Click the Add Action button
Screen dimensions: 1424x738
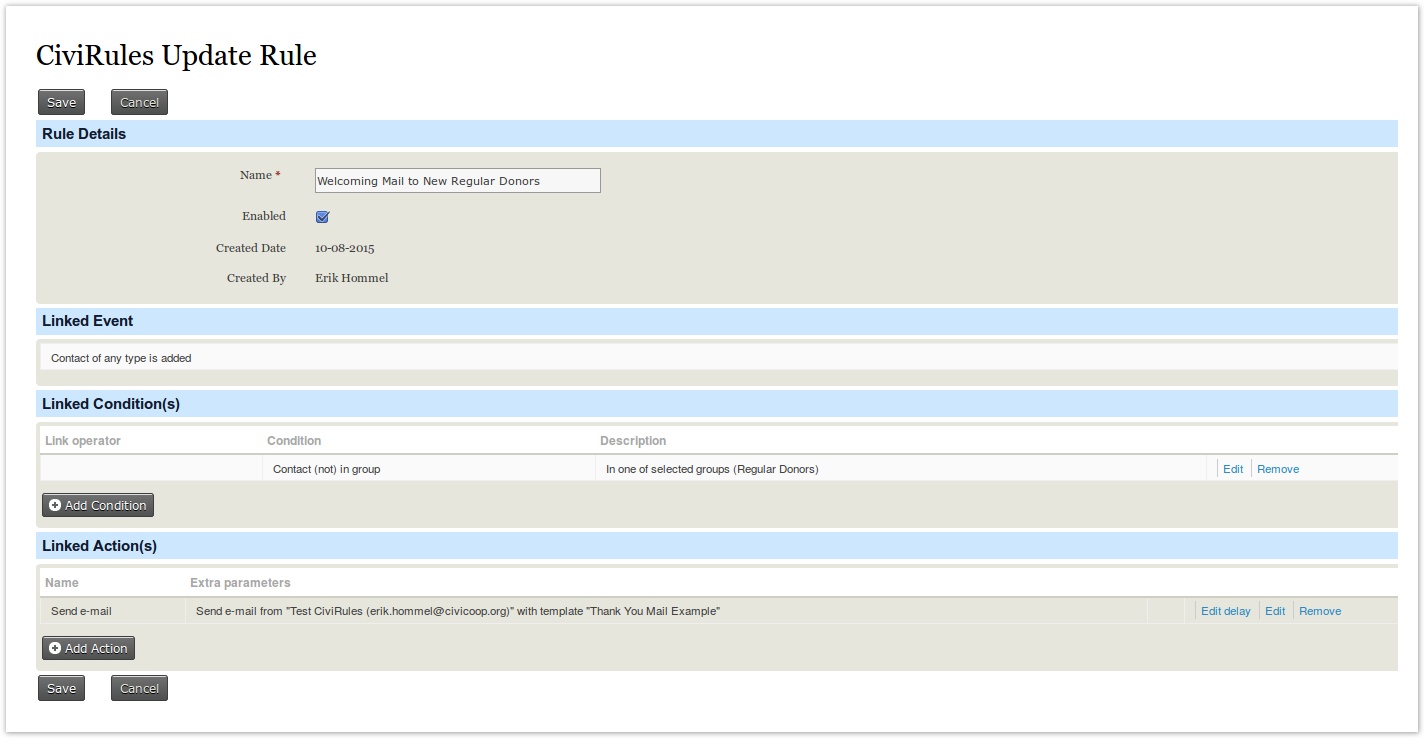[x=88, y=648]
